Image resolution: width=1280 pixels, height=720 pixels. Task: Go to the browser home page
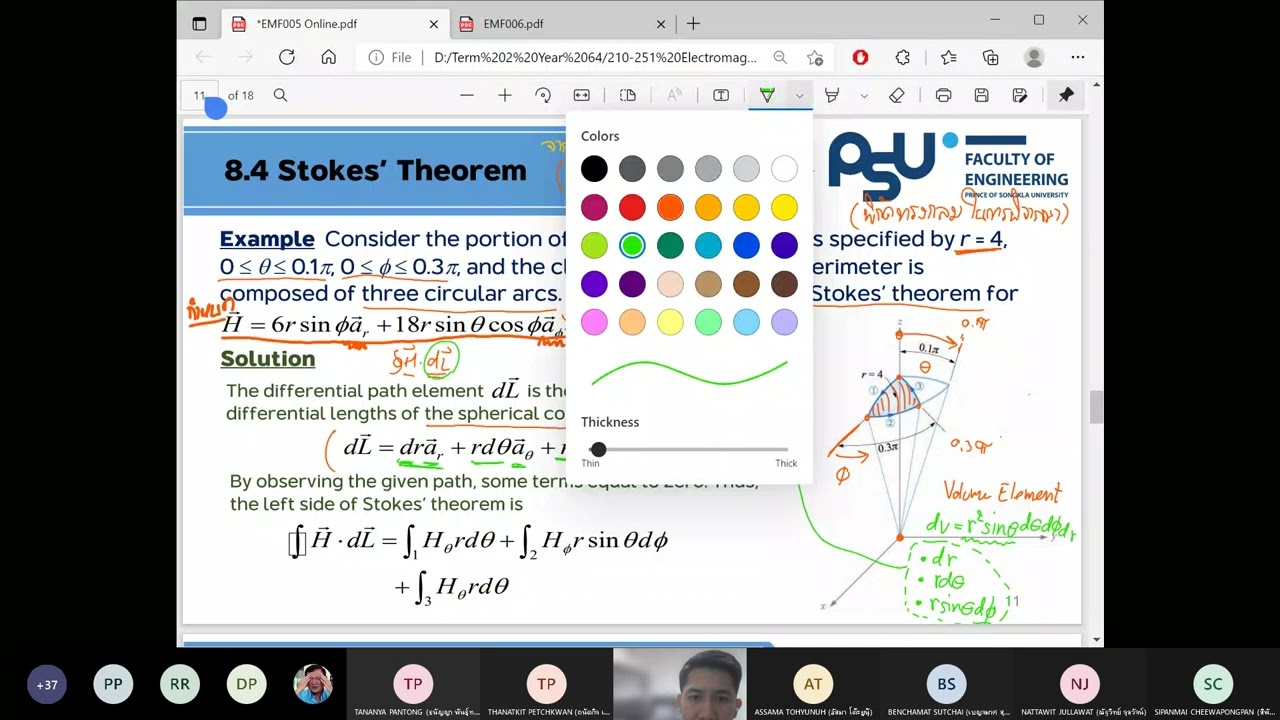click(328, 58)
